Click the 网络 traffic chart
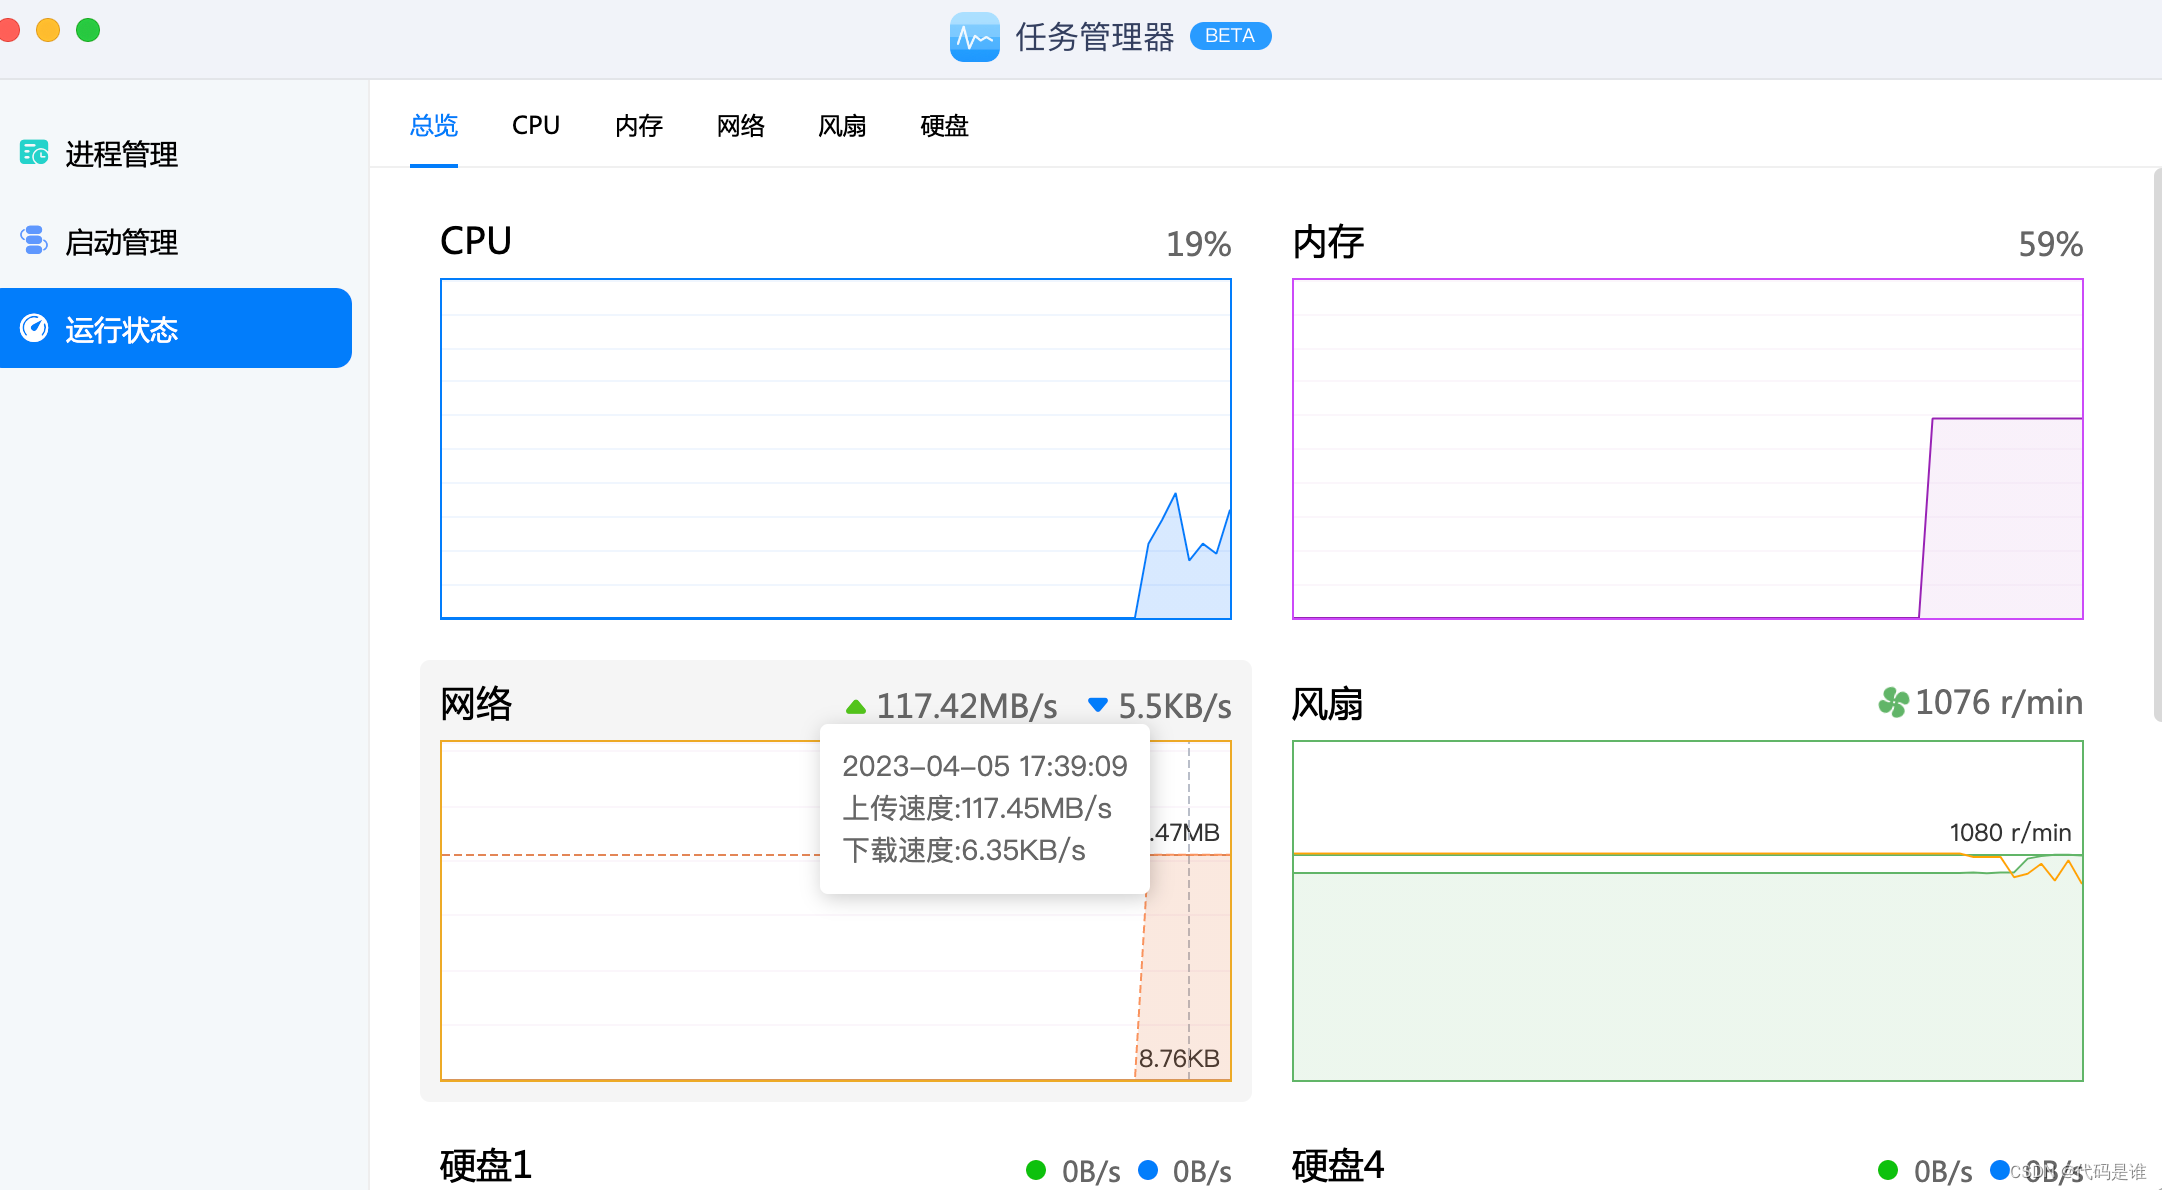Viewport: 2162px width, 1190px height. pyautogui.click(x=836, y=911)
